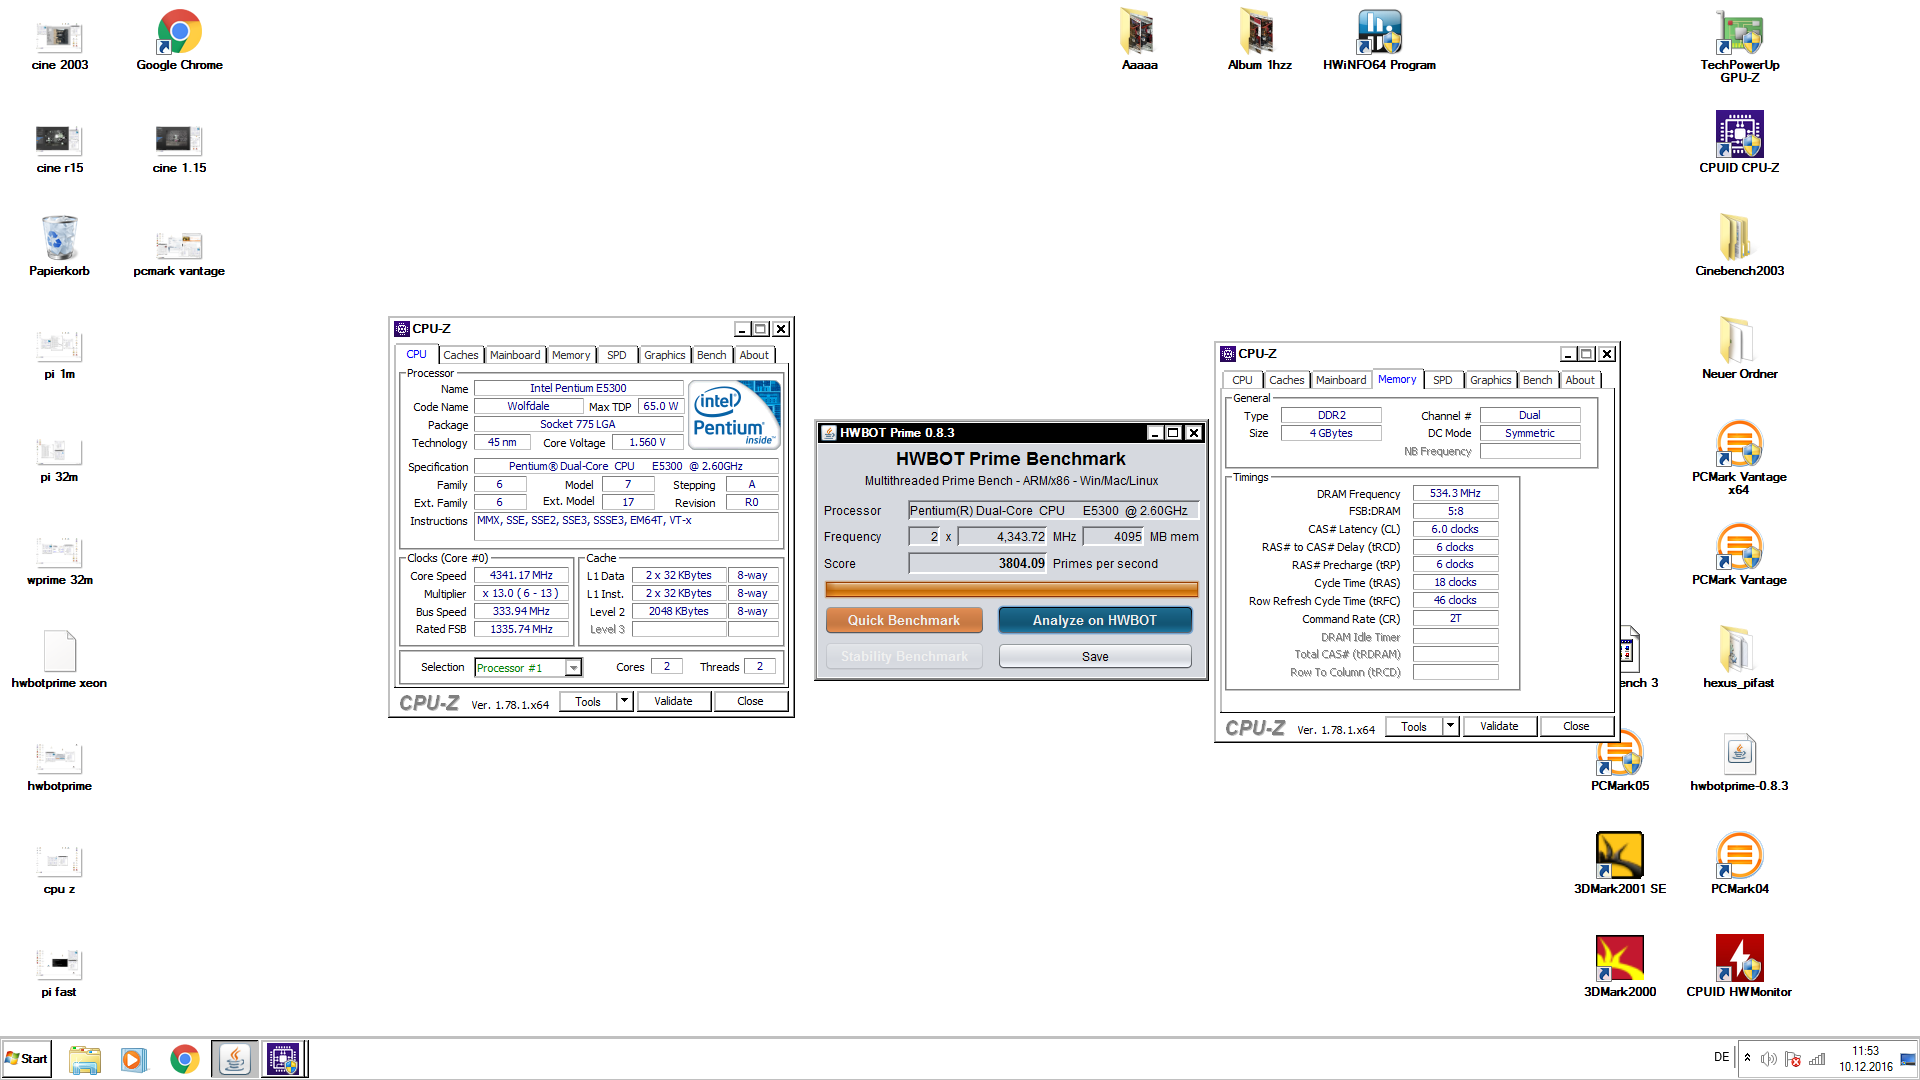1920x1080 pixels.
Task: Click the network signal tray icon
Action: tap(1817, 1059)
